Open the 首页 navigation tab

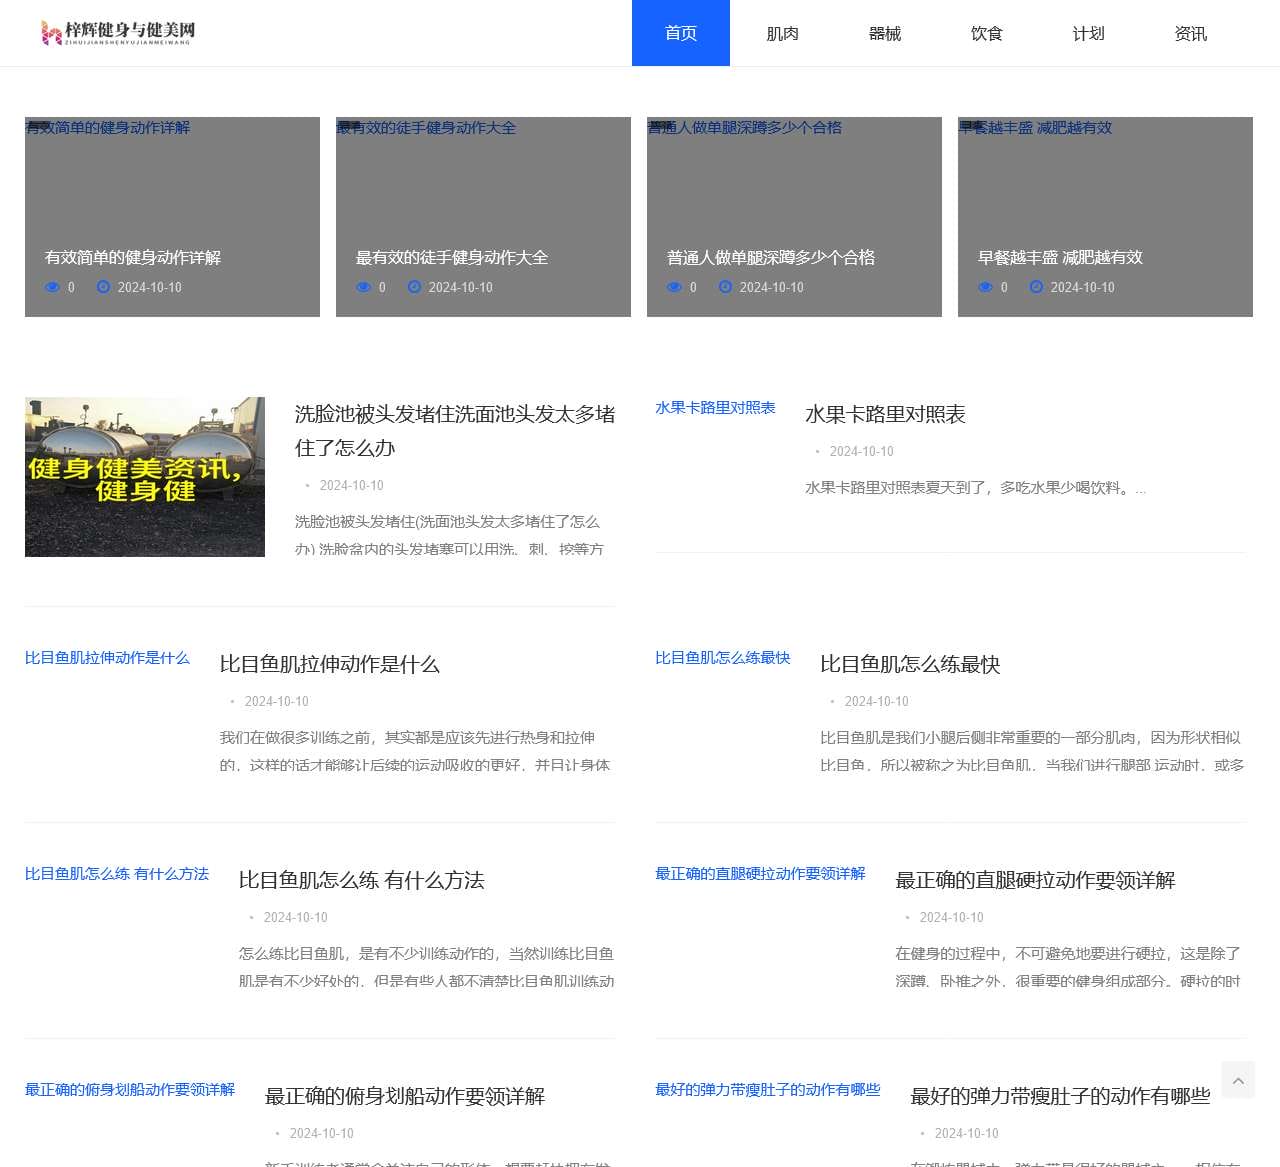[680, 33]
